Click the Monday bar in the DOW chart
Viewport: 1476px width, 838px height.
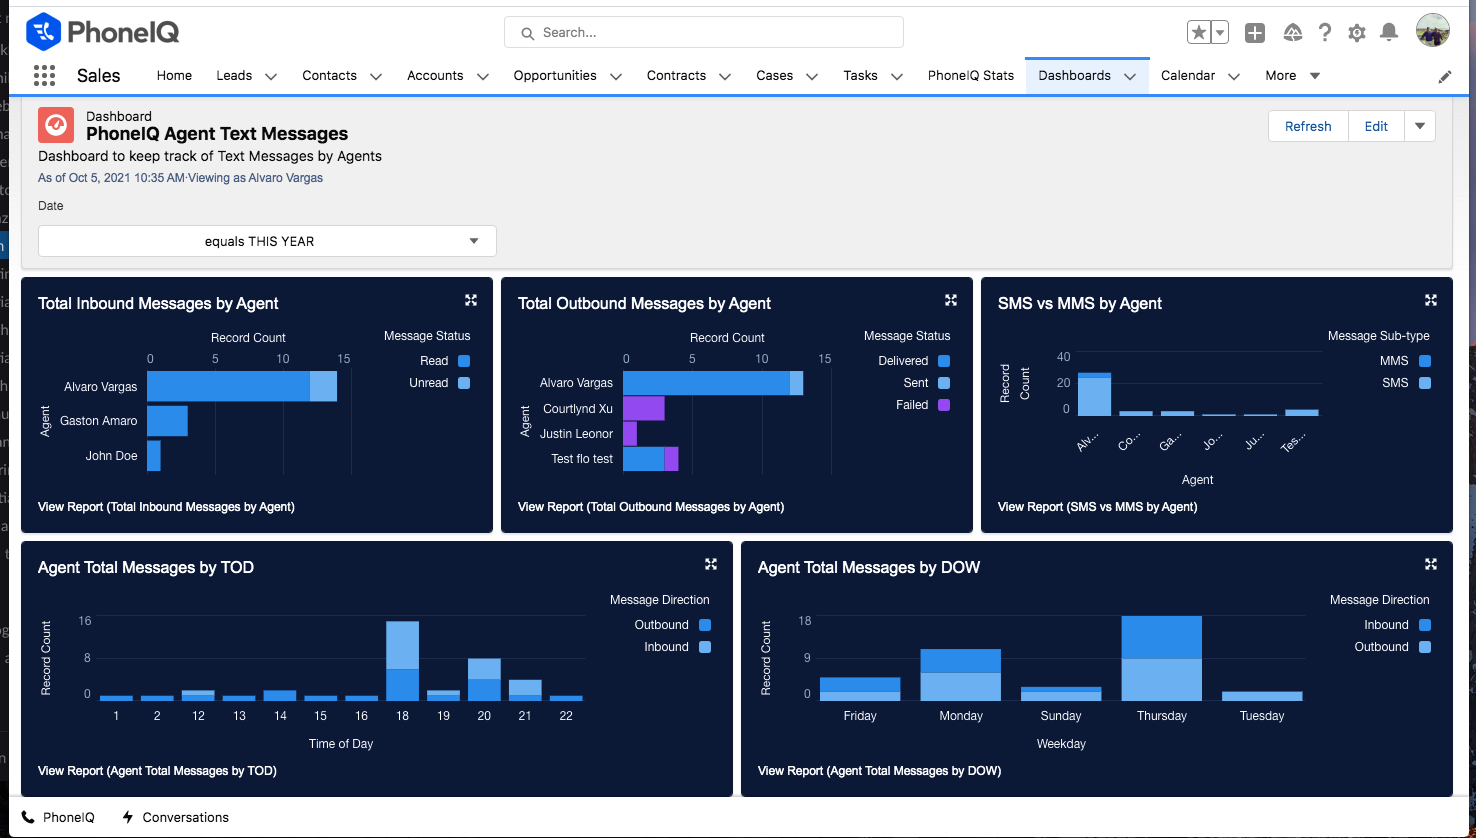click(x=960, y=675)
